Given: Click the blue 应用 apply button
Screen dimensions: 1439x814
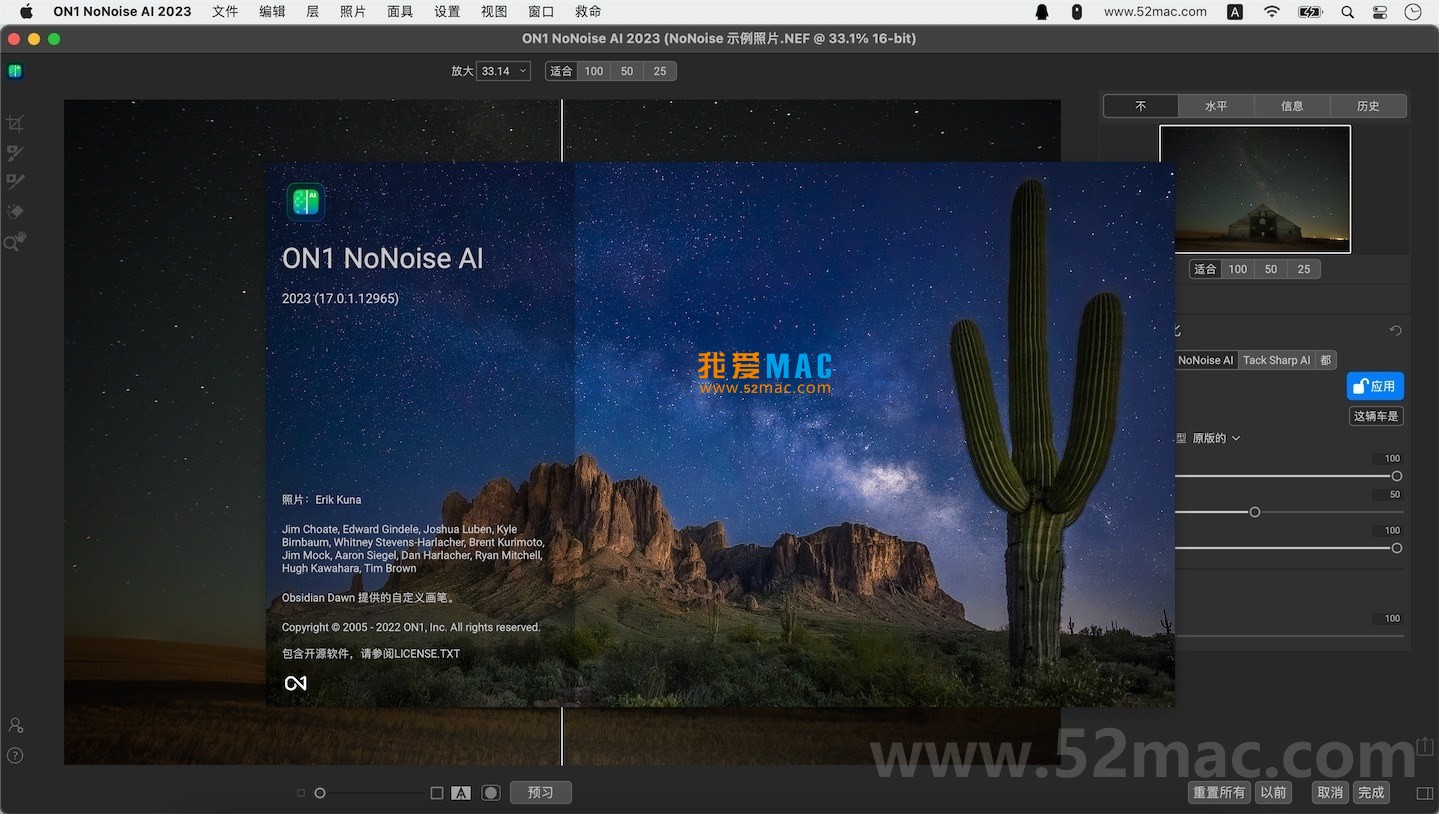Looking at the screenshot, I should pyautogui.click(x=1375, y=385).
